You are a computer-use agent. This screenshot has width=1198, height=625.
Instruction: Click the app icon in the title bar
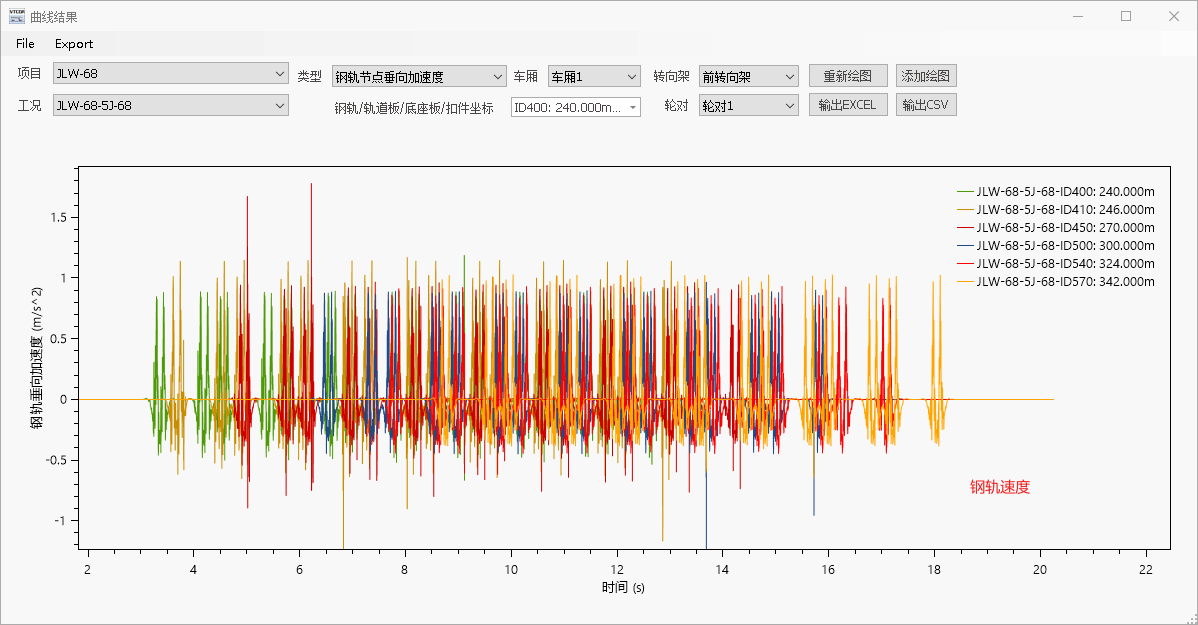point(17,16)
